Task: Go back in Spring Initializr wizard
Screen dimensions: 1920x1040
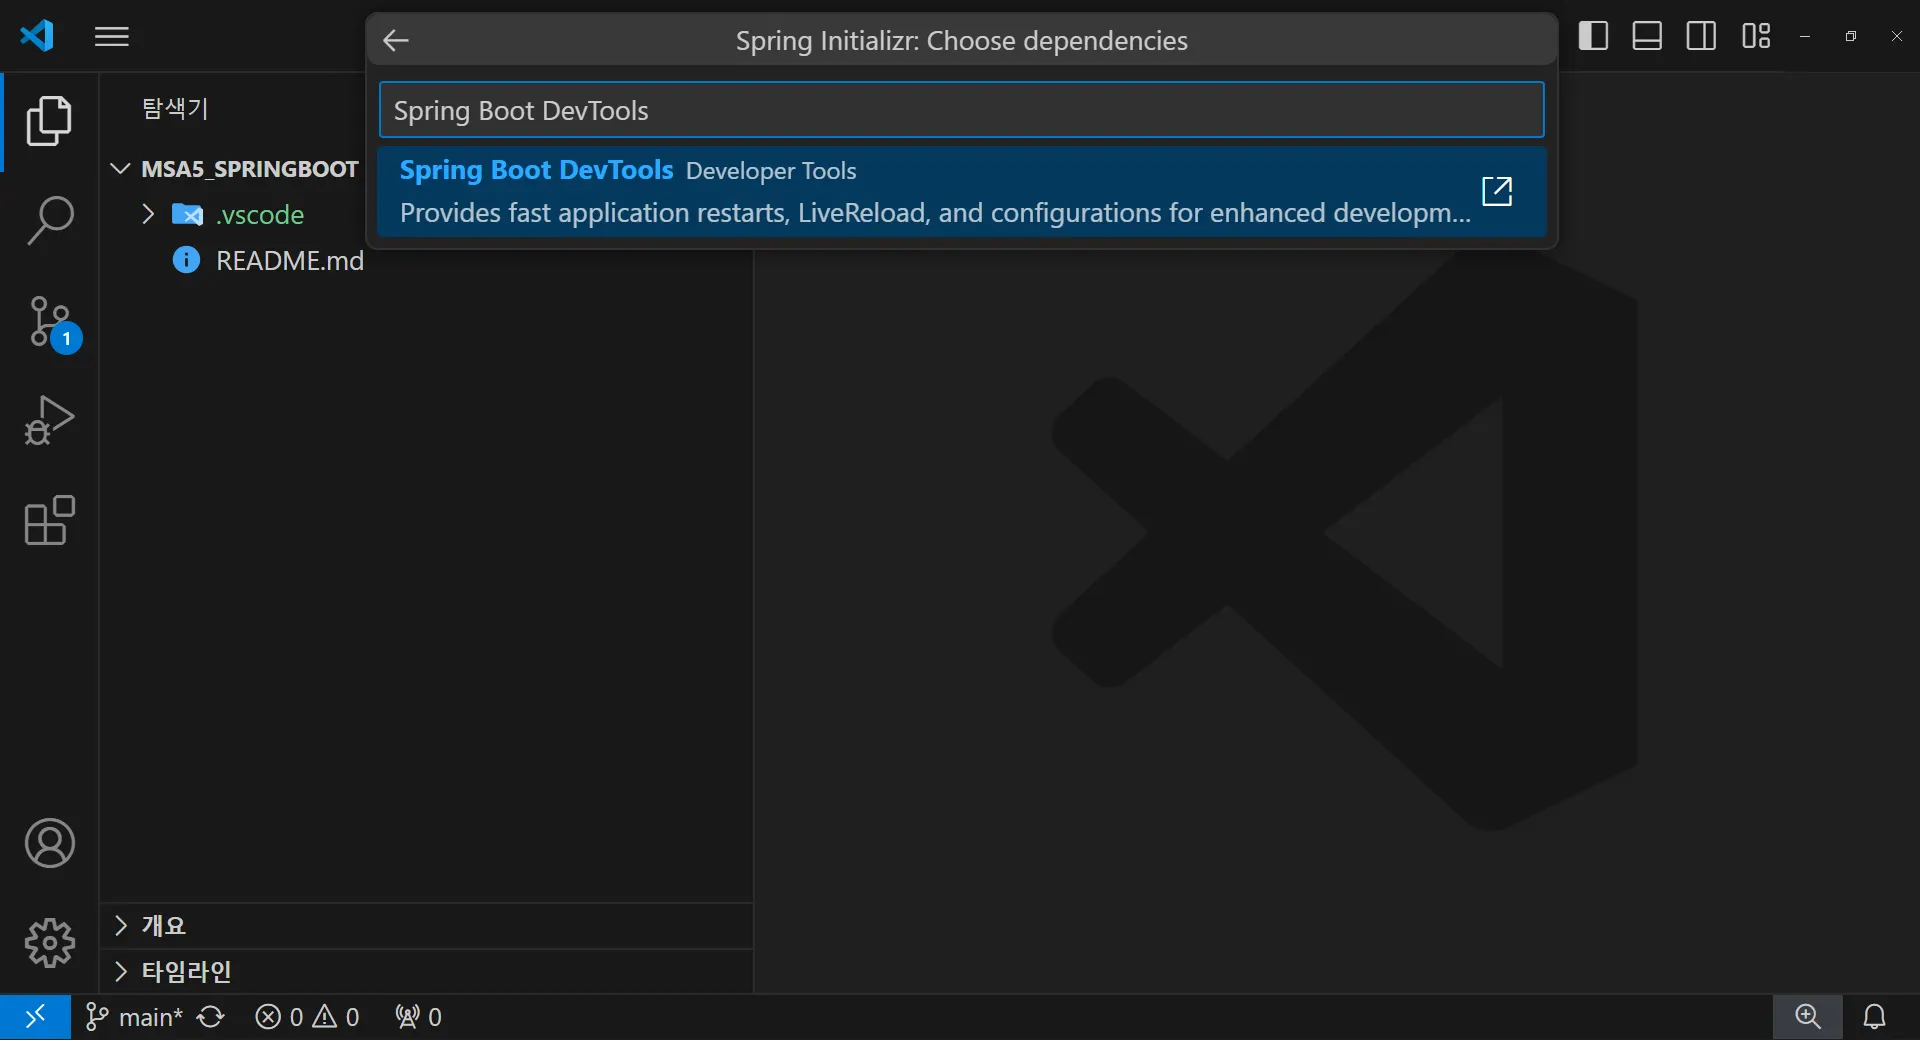Action: (x=396, y=40)
